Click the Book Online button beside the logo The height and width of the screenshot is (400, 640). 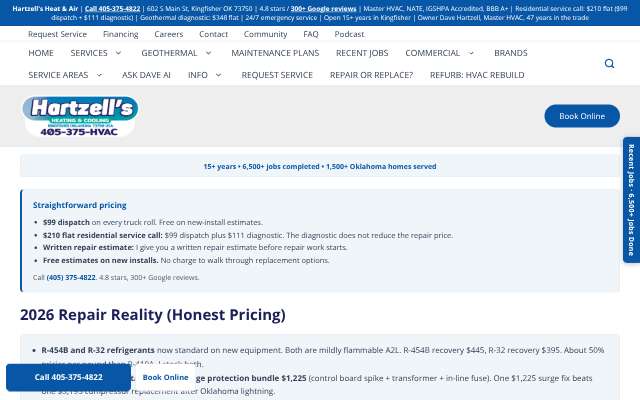pyautogui.click(x=582, y=116)
